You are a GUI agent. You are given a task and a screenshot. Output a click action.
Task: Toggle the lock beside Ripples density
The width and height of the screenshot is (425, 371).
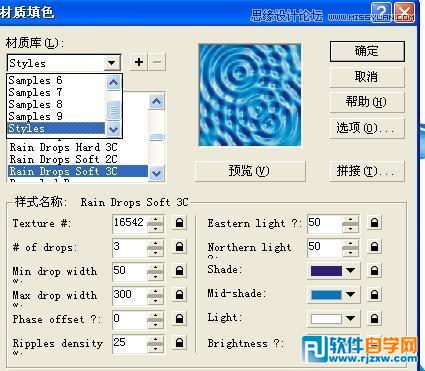tap(179, 343)
